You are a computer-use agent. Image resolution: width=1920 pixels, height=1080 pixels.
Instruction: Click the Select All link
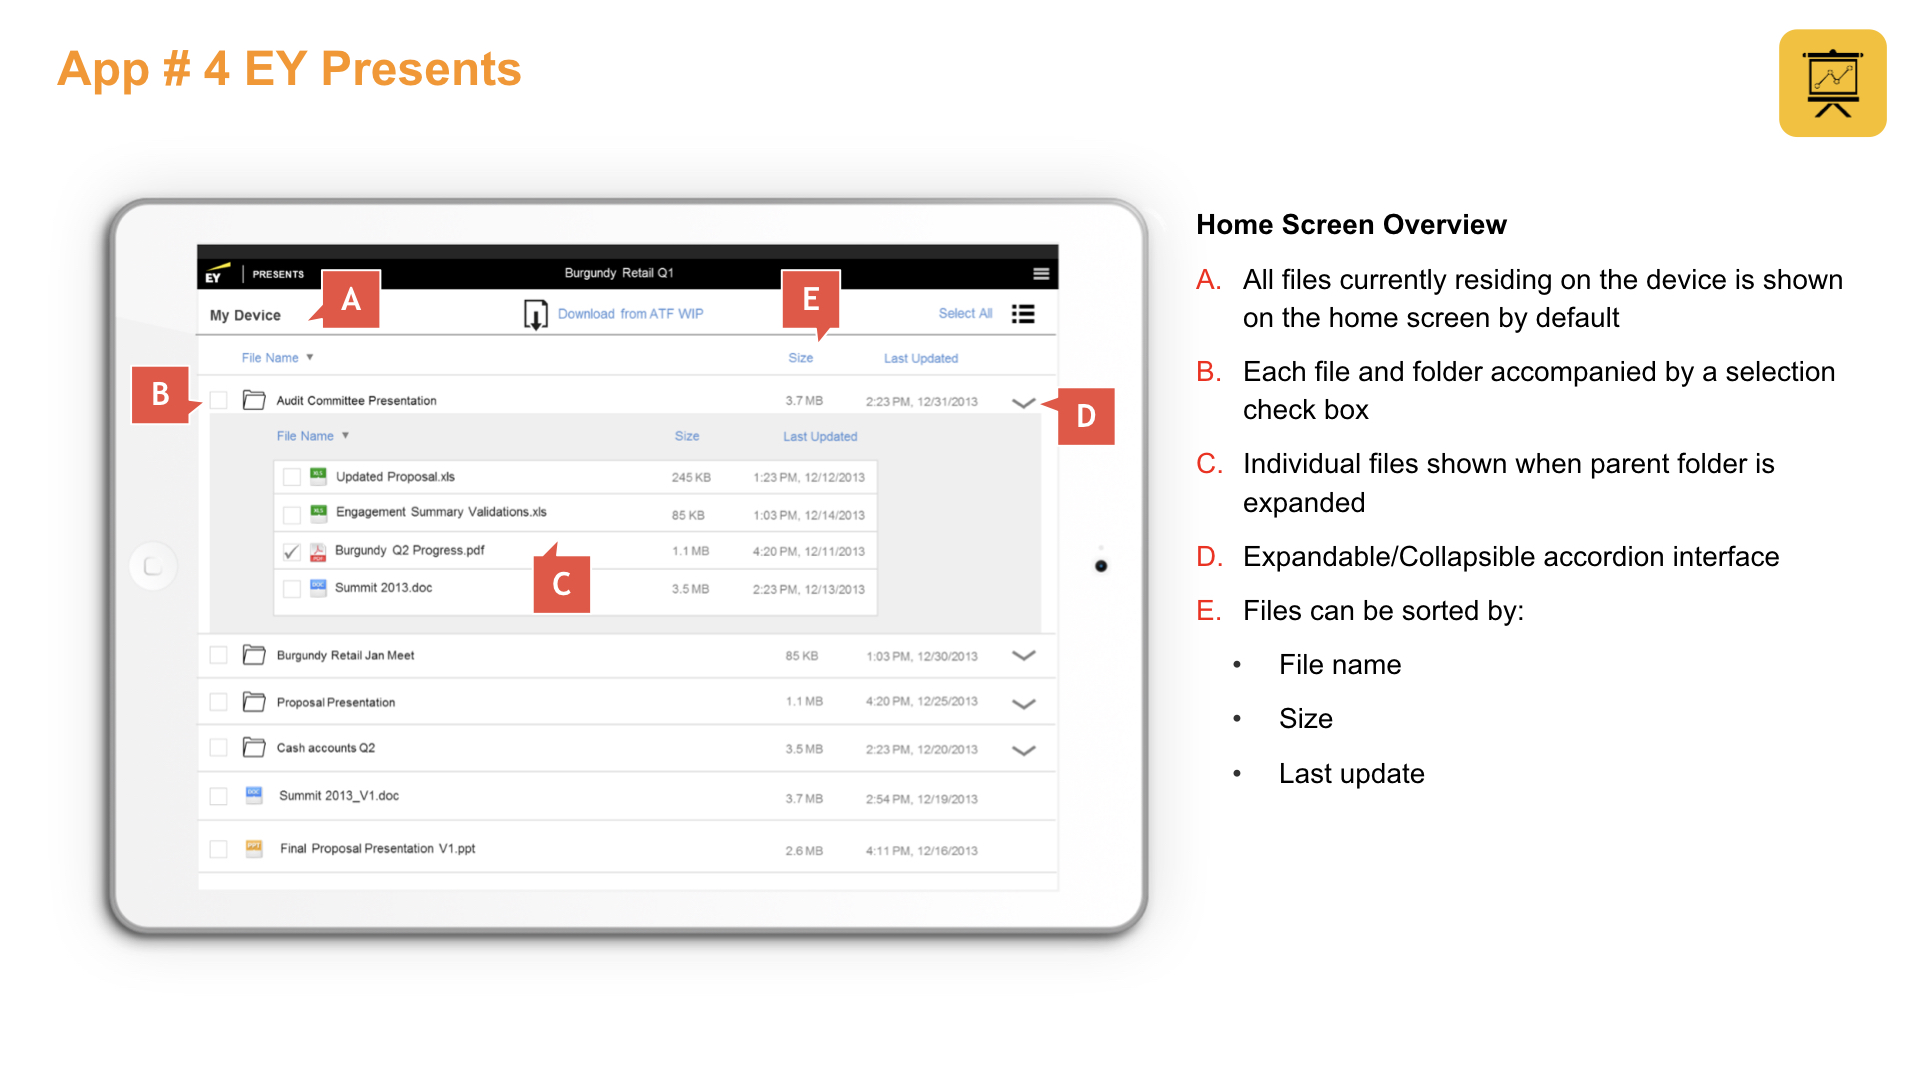[x=965, y=314]
